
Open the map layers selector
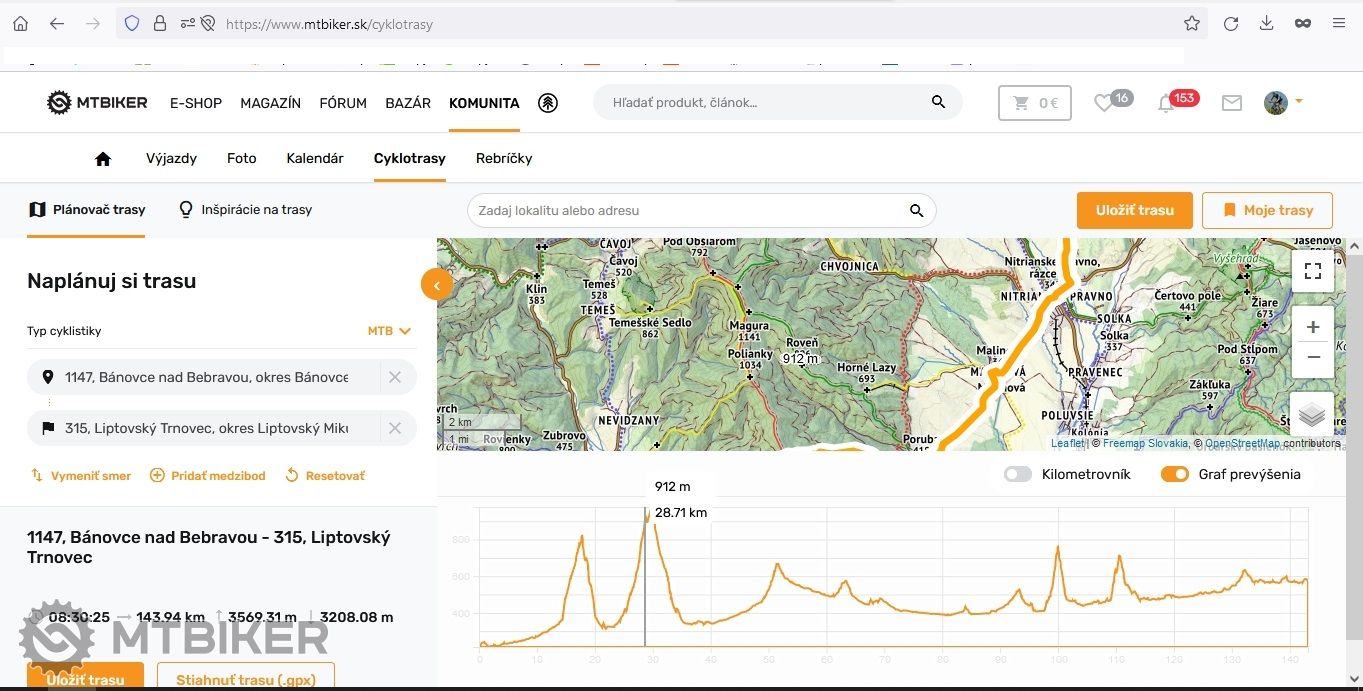tap(1312, 415)
